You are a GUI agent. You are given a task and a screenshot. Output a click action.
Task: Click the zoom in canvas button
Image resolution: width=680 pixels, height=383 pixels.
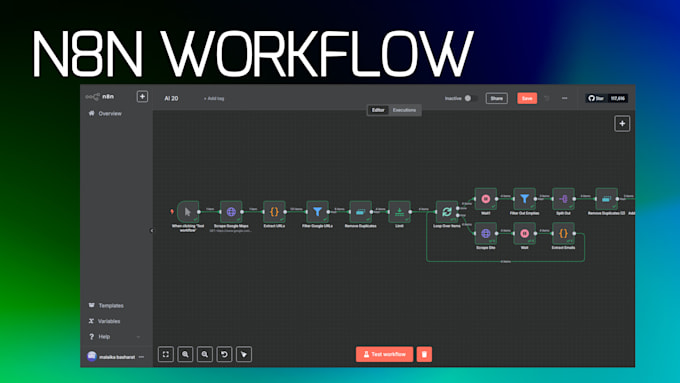[x=185, y=354]
